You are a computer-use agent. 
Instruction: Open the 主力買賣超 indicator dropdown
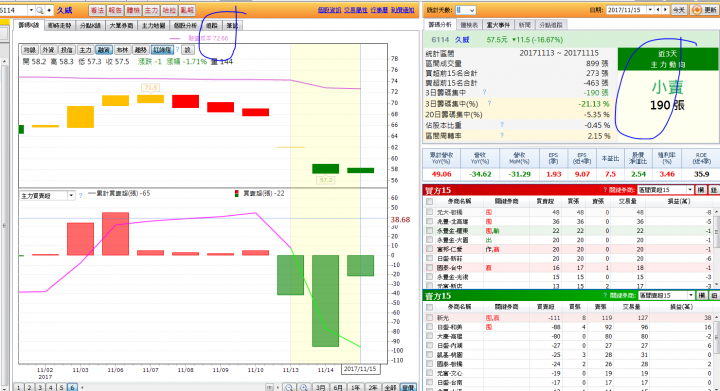[x=71, y=196]
